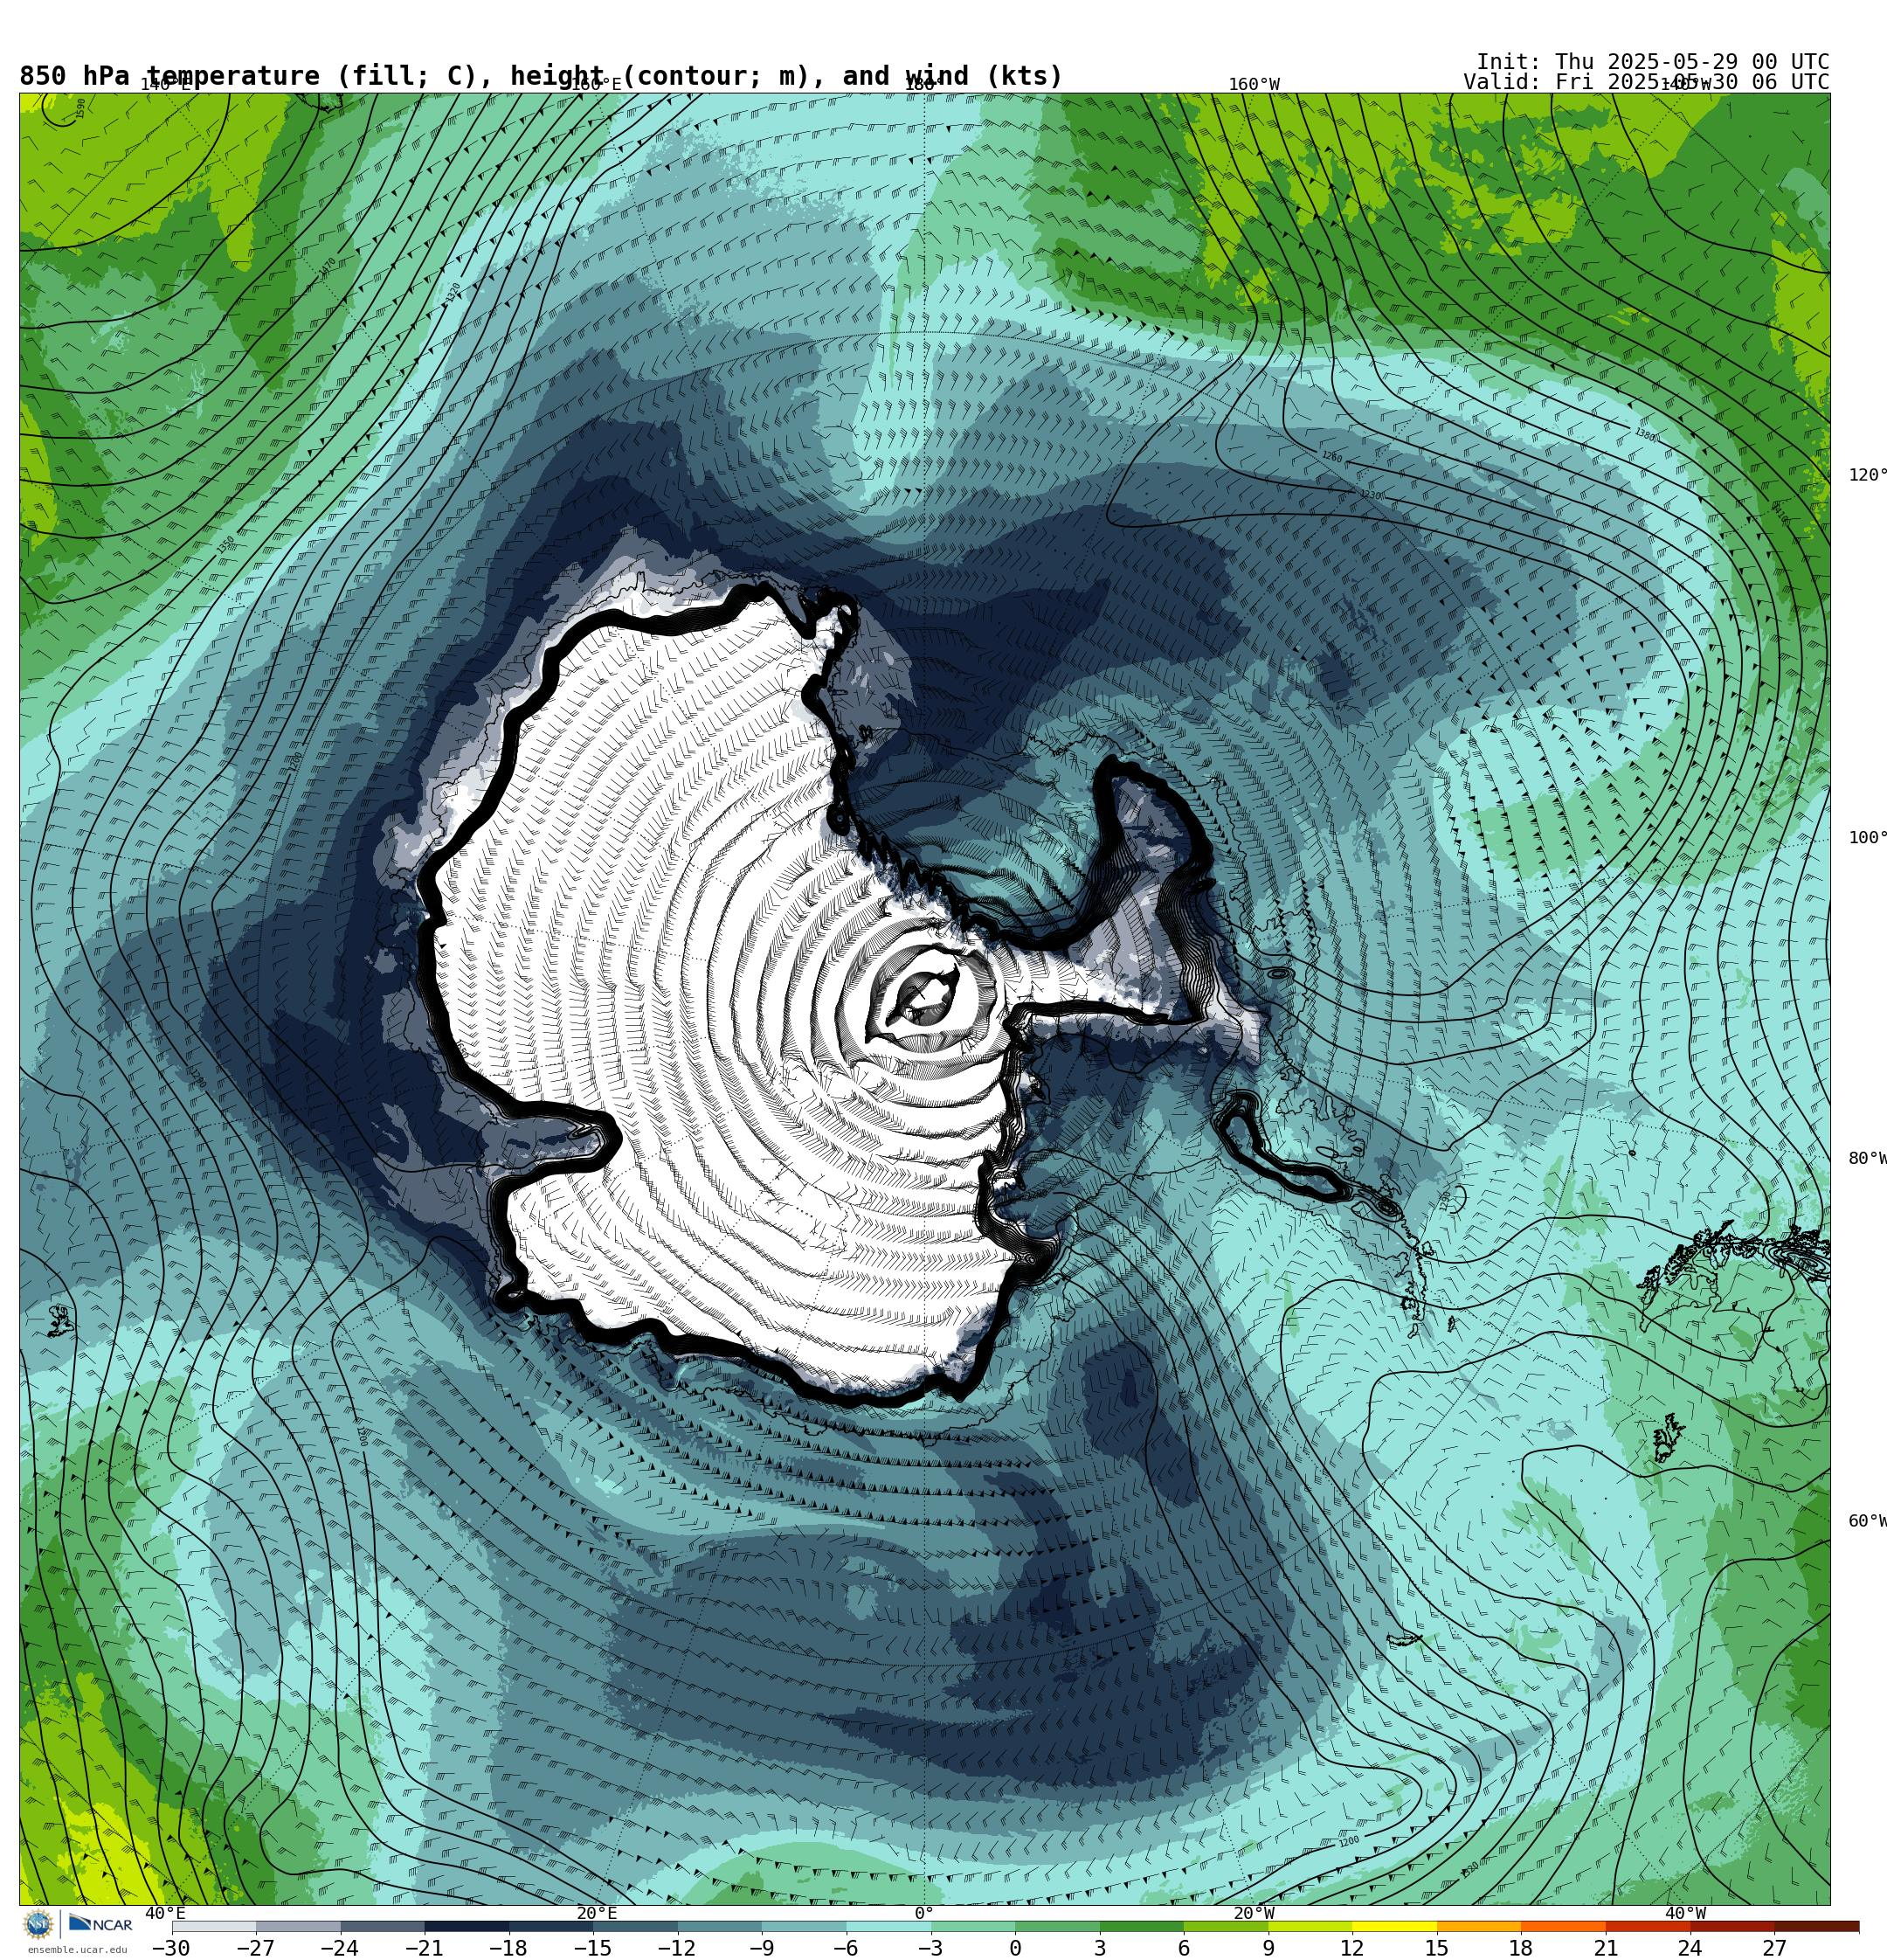Image resolution: width=1887 pixels, height=1960 pixels.
Task: Click the 0° longitude label at bottom
Action: [x=924, y=1913]
